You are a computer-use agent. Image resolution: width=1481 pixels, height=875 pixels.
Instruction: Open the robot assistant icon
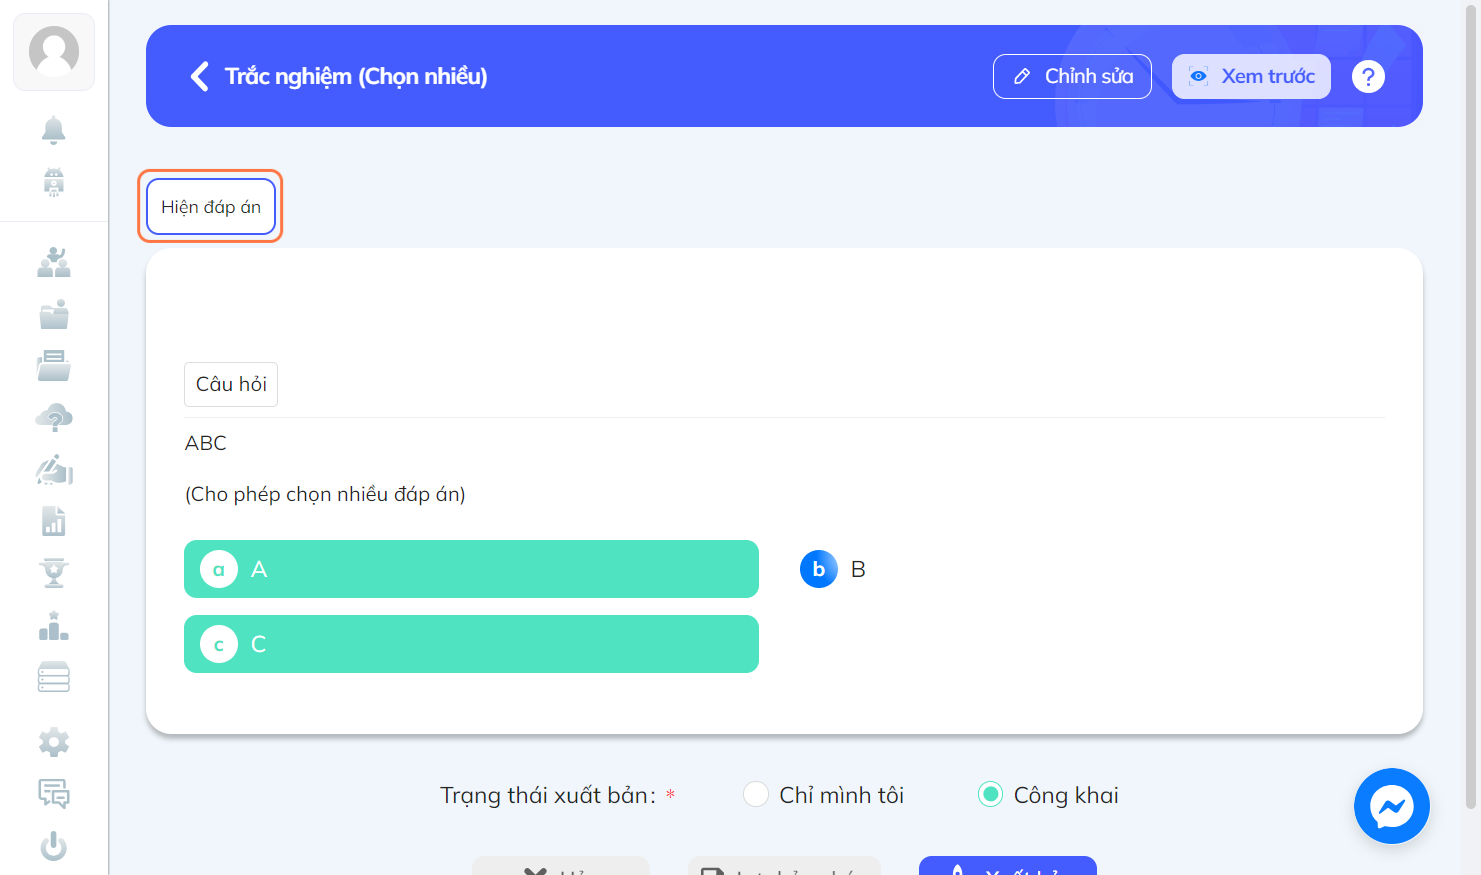pyautogui.click(x=54, y=182)
